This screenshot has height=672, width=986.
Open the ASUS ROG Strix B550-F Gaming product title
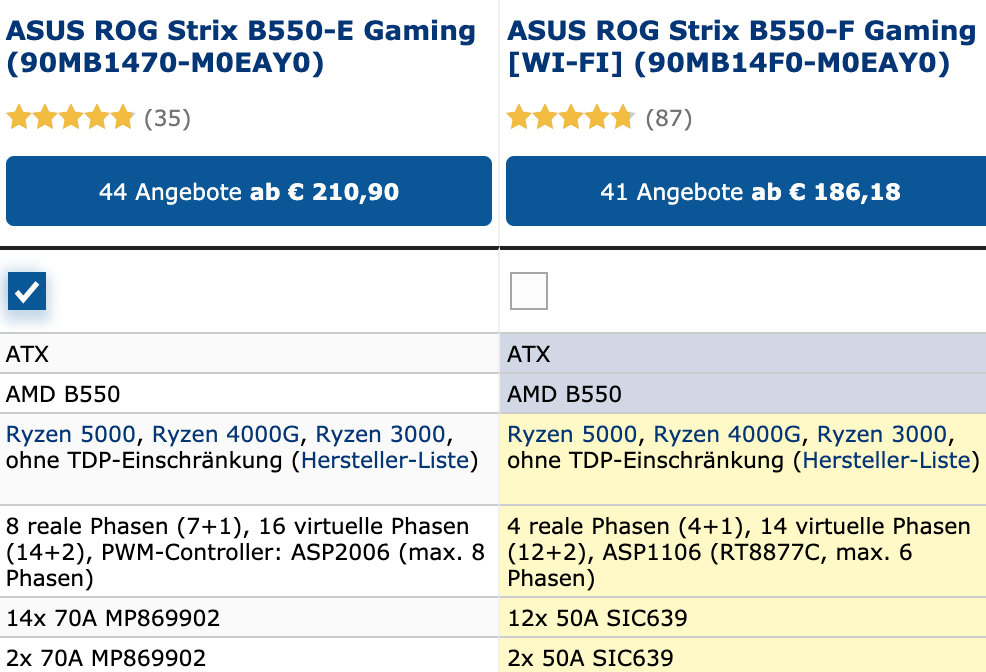742,47
